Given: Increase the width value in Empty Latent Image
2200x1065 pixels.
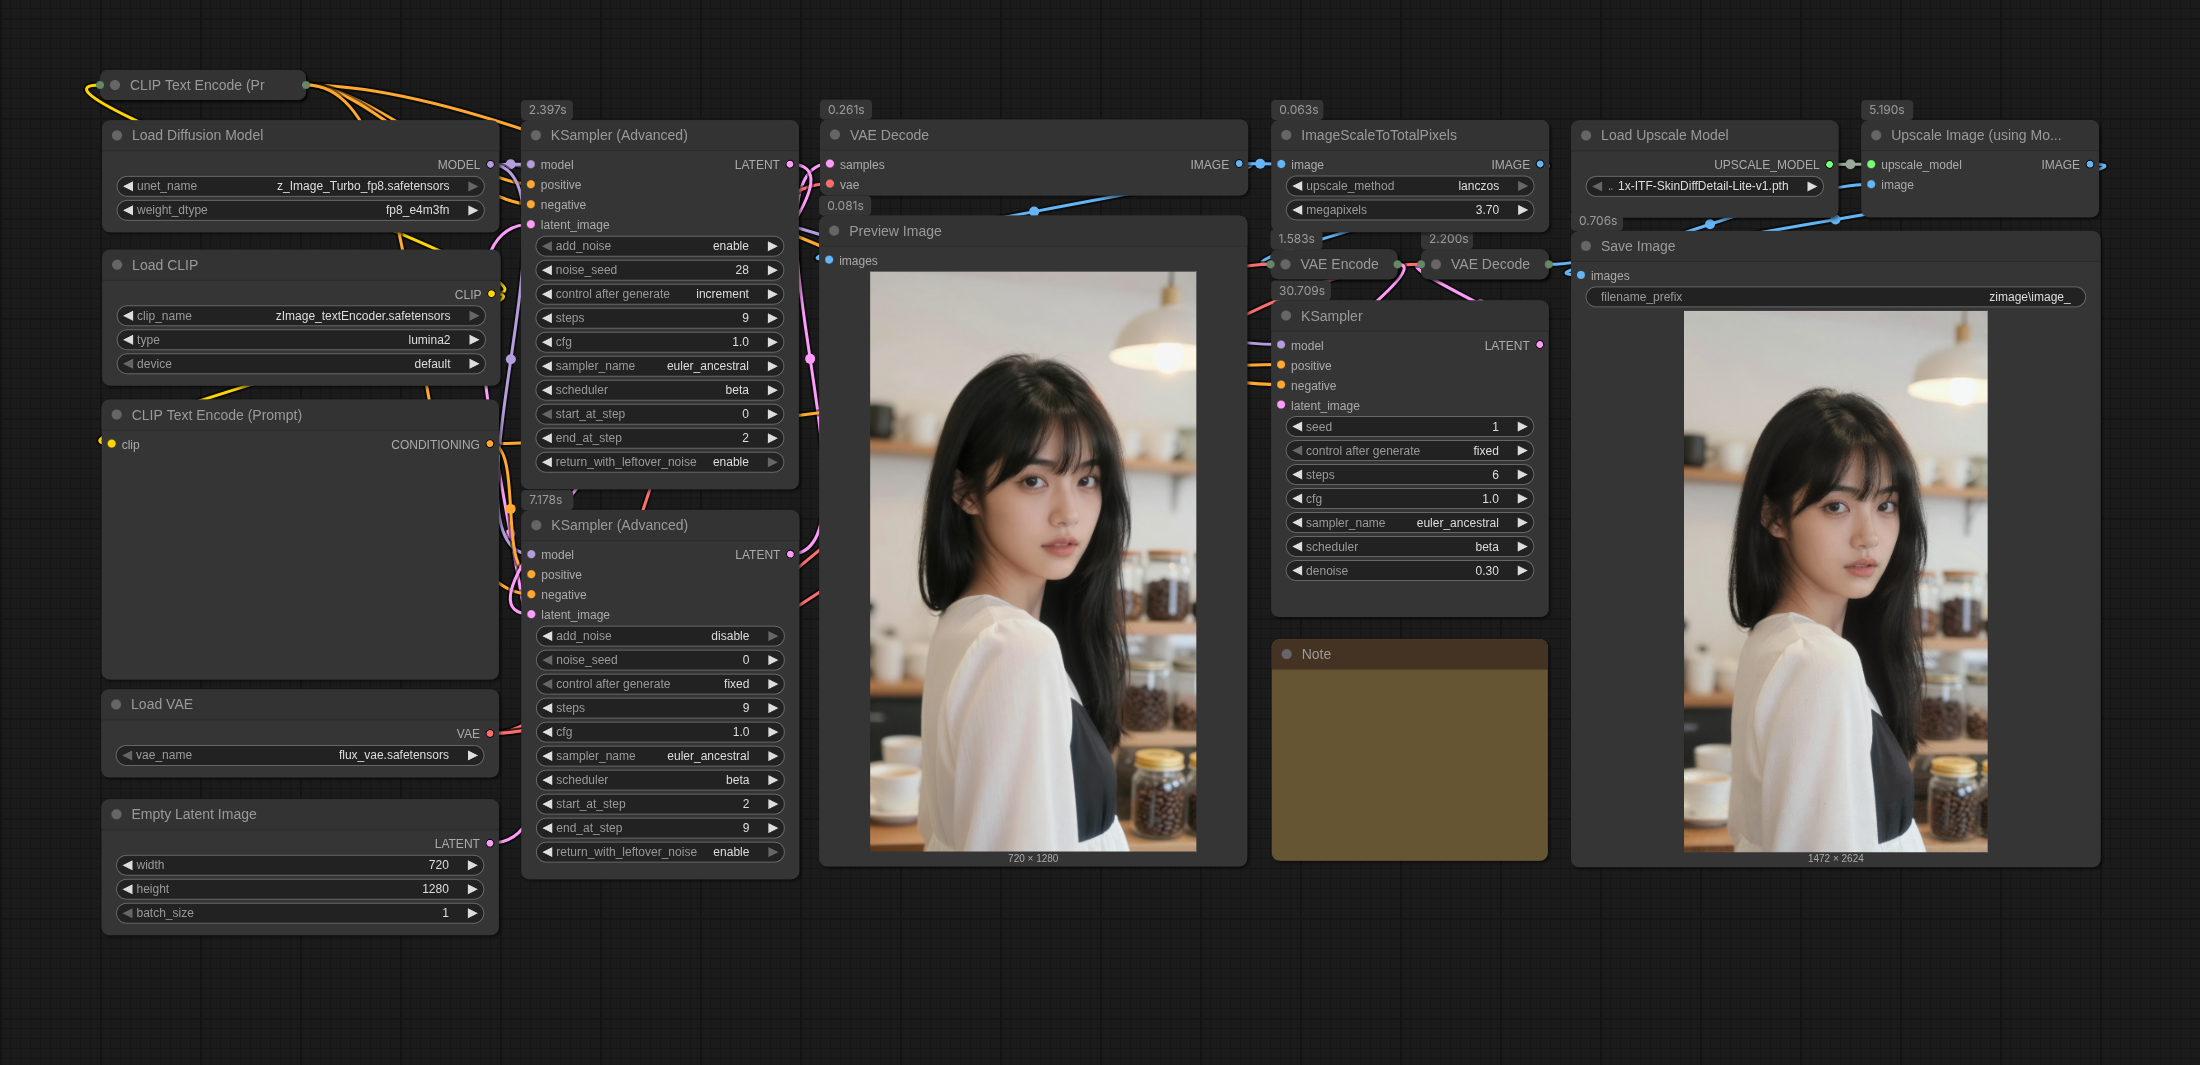Looking at the screenshot, I should pyautogui.click(x=472, y=866).
